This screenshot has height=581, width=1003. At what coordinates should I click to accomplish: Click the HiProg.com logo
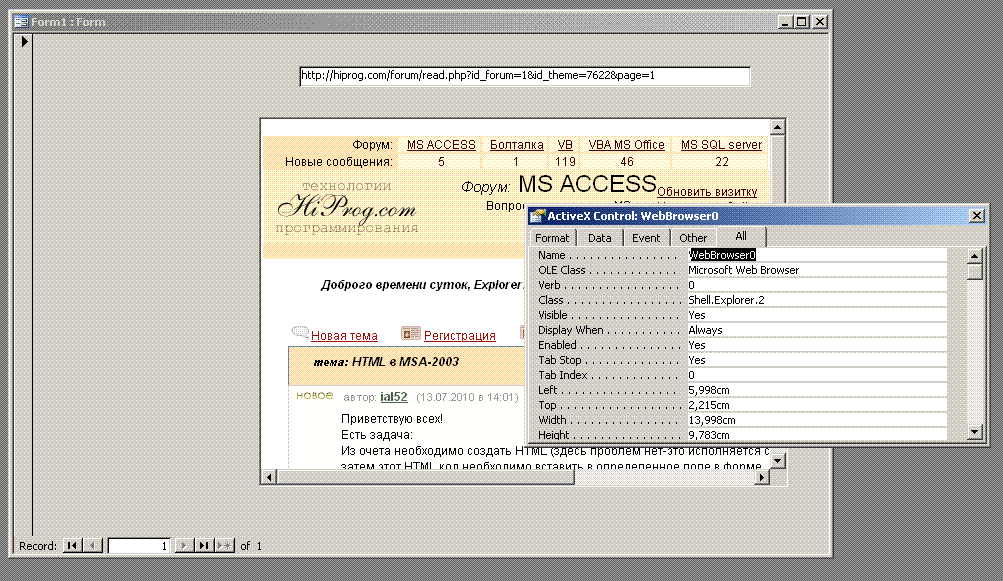[x=347, y=207]
